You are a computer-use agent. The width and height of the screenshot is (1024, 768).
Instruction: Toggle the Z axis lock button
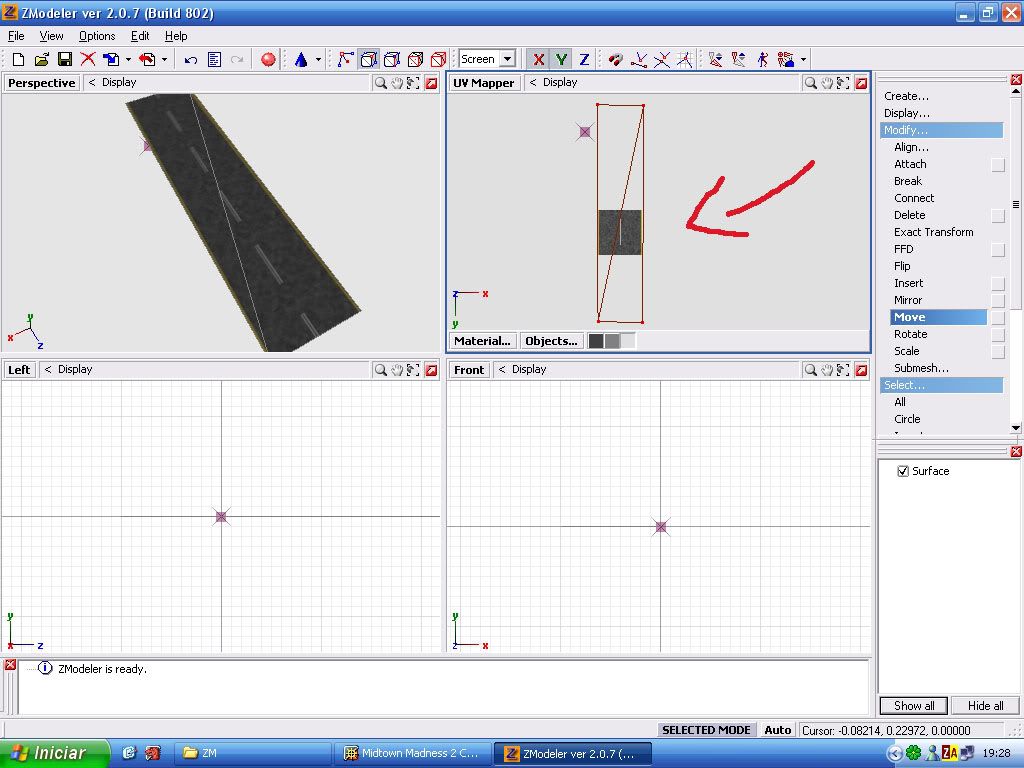tap(584, 60)
